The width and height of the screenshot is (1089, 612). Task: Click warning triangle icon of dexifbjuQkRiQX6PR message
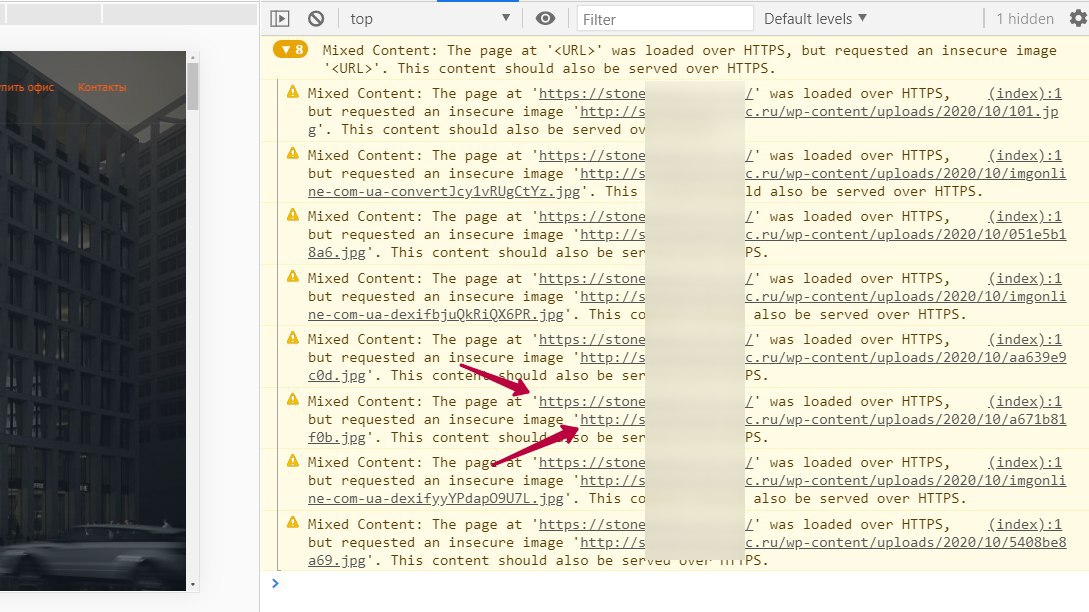(x=292, y=276)
